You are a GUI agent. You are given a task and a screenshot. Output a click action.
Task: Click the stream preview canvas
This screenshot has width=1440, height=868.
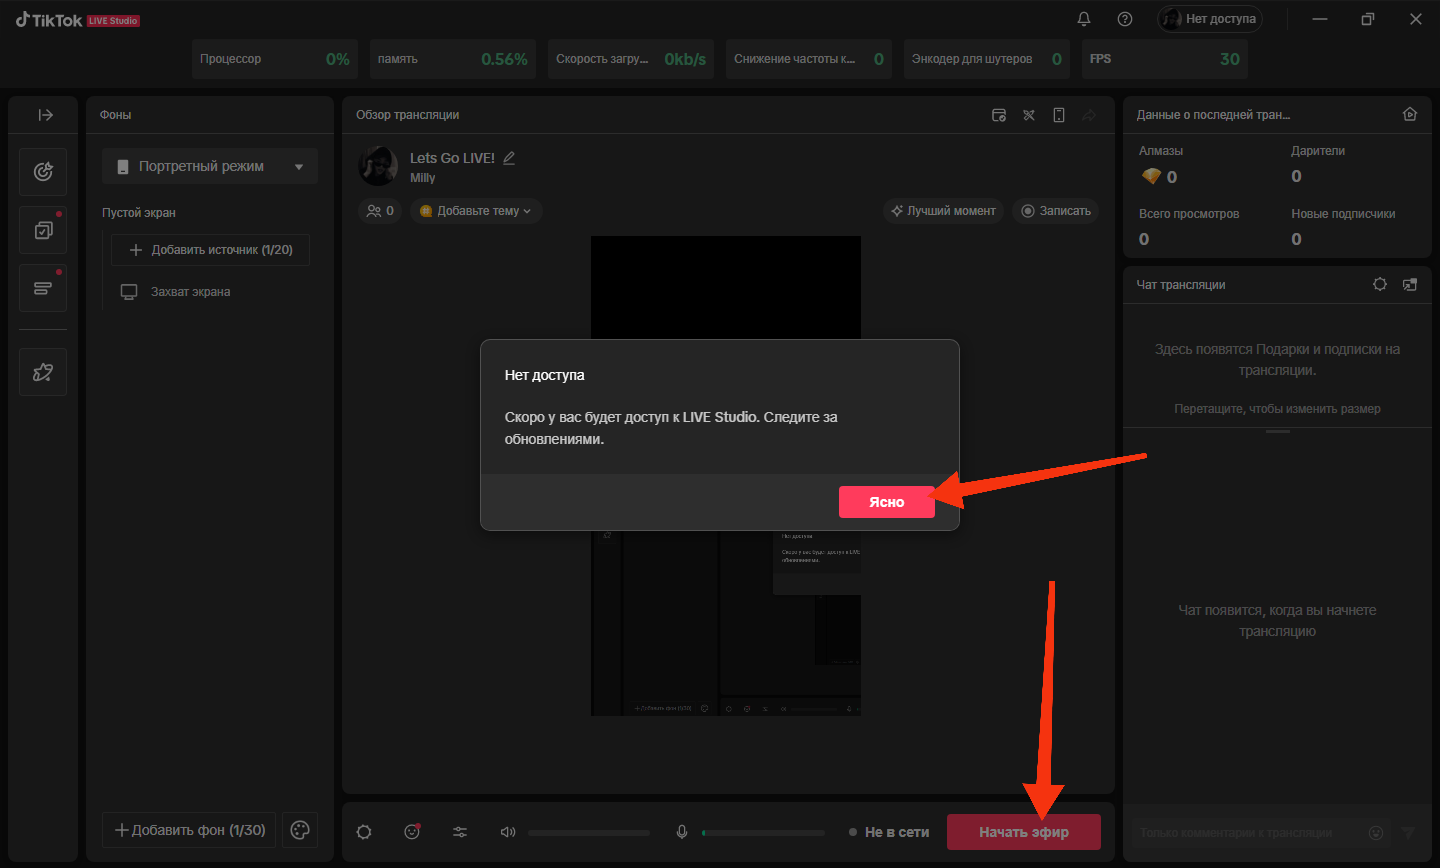click(726, 476)
